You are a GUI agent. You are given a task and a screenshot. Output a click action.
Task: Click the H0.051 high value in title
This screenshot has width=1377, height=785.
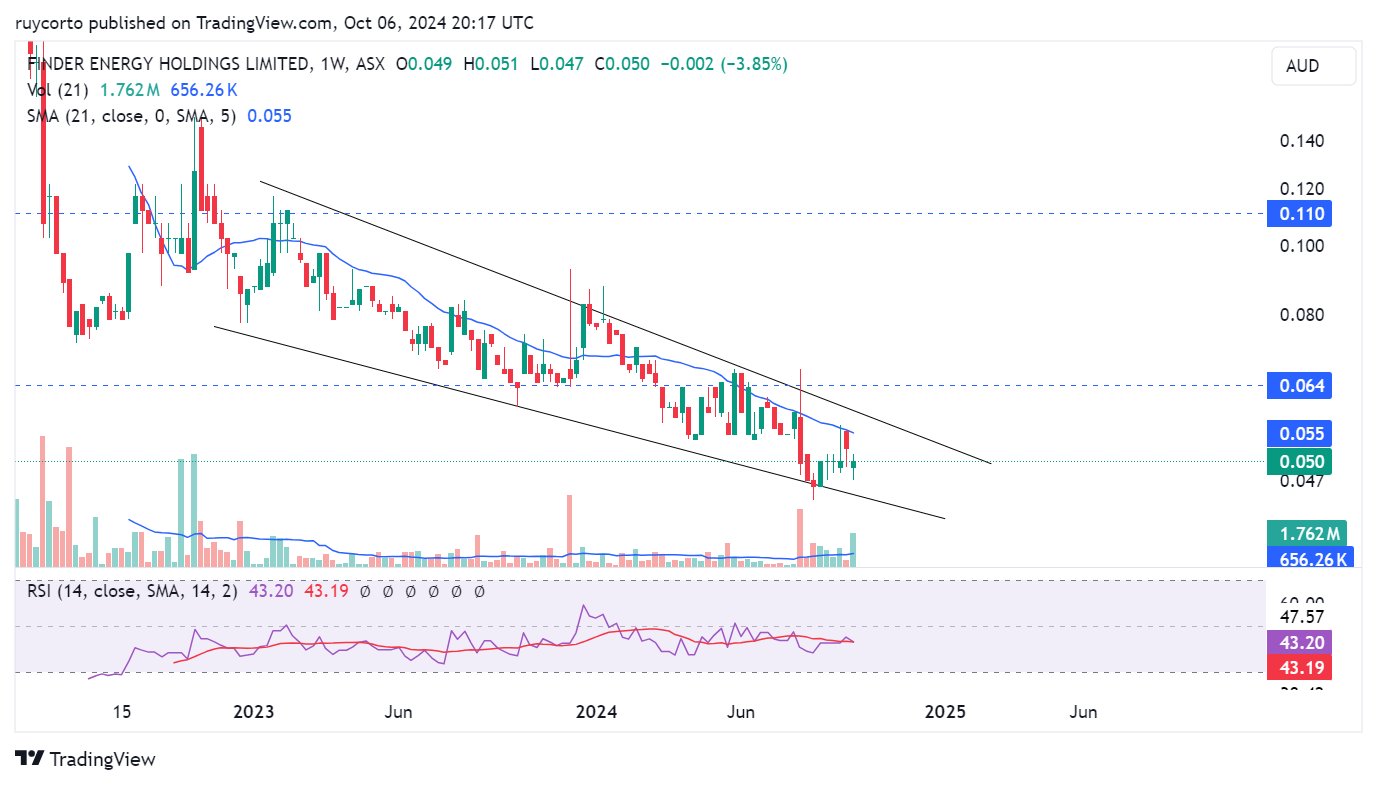point(490,64)
